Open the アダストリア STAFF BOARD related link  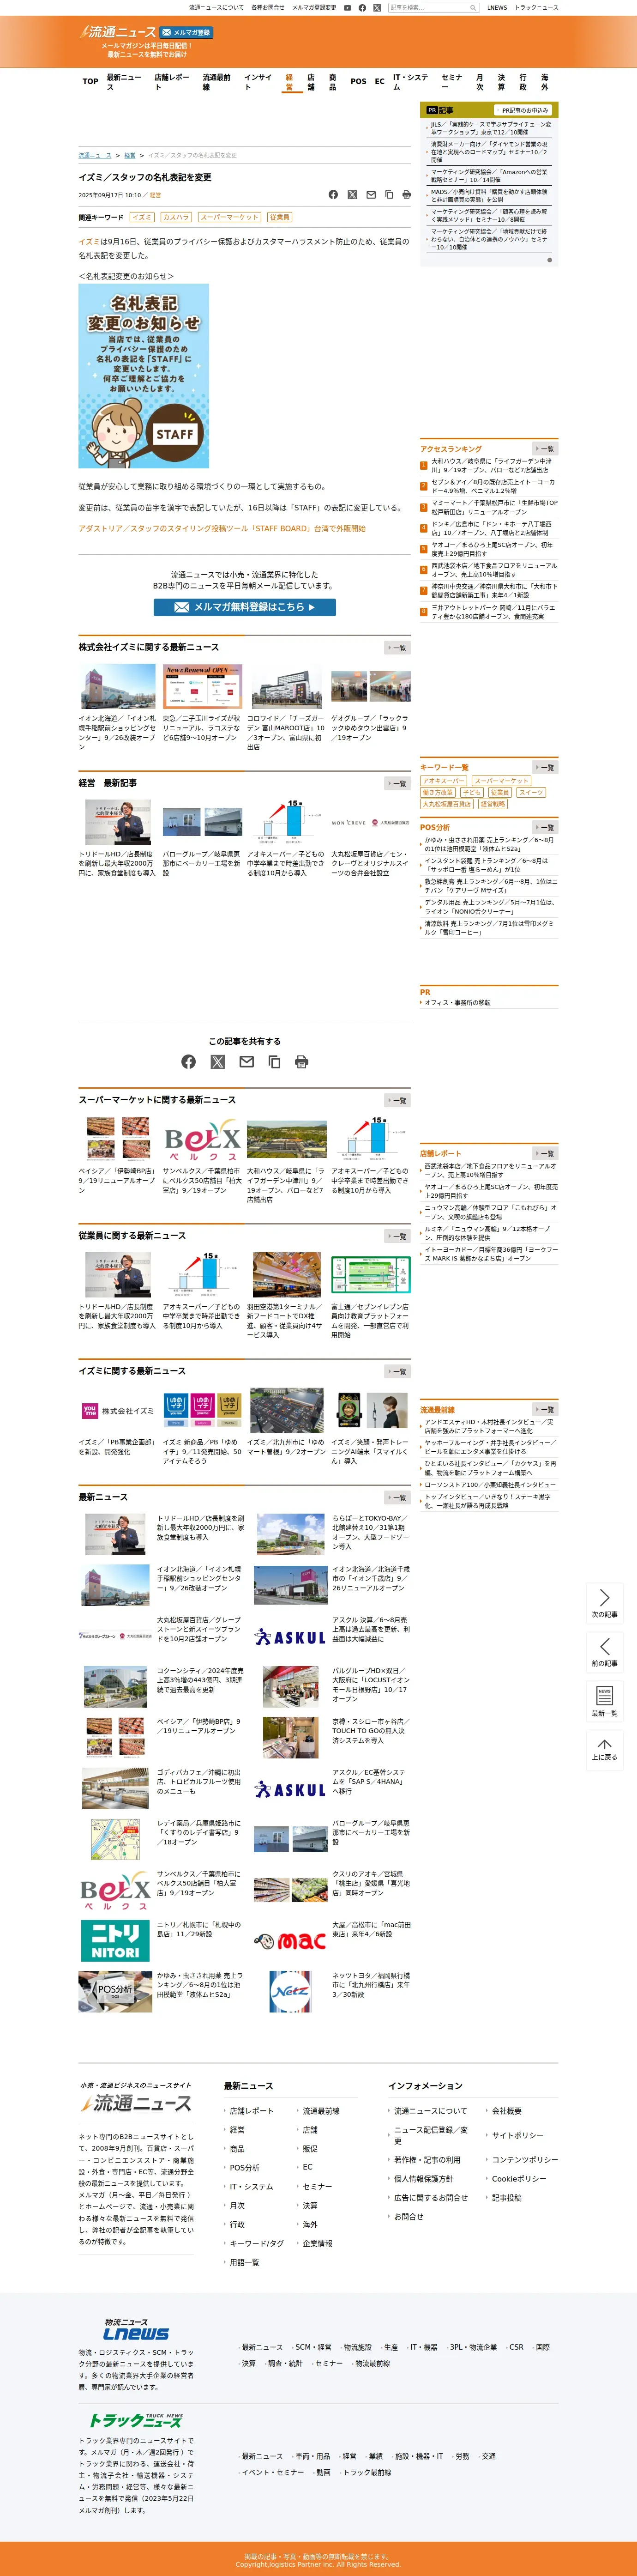222,529
